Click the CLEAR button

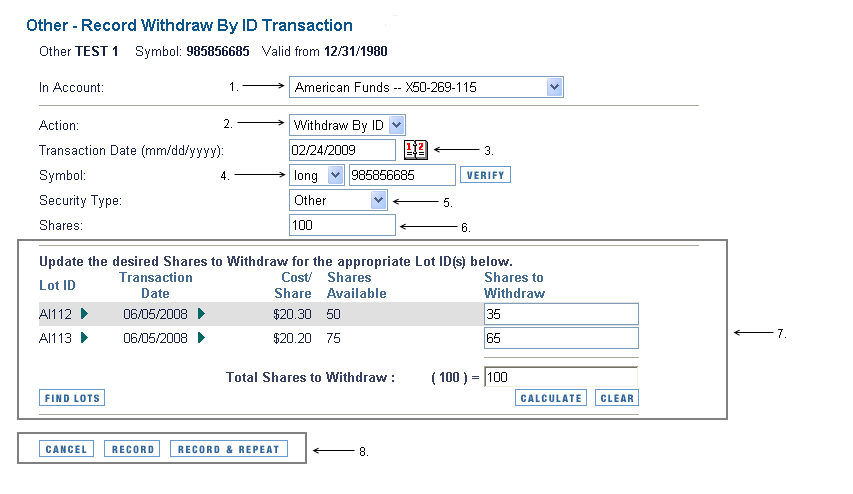click(617, 398)
